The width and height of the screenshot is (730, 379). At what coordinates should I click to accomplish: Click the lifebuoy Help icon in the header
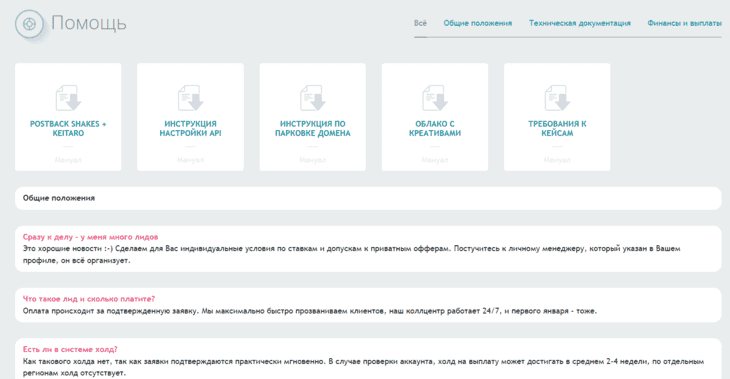(x=29, y=24)
